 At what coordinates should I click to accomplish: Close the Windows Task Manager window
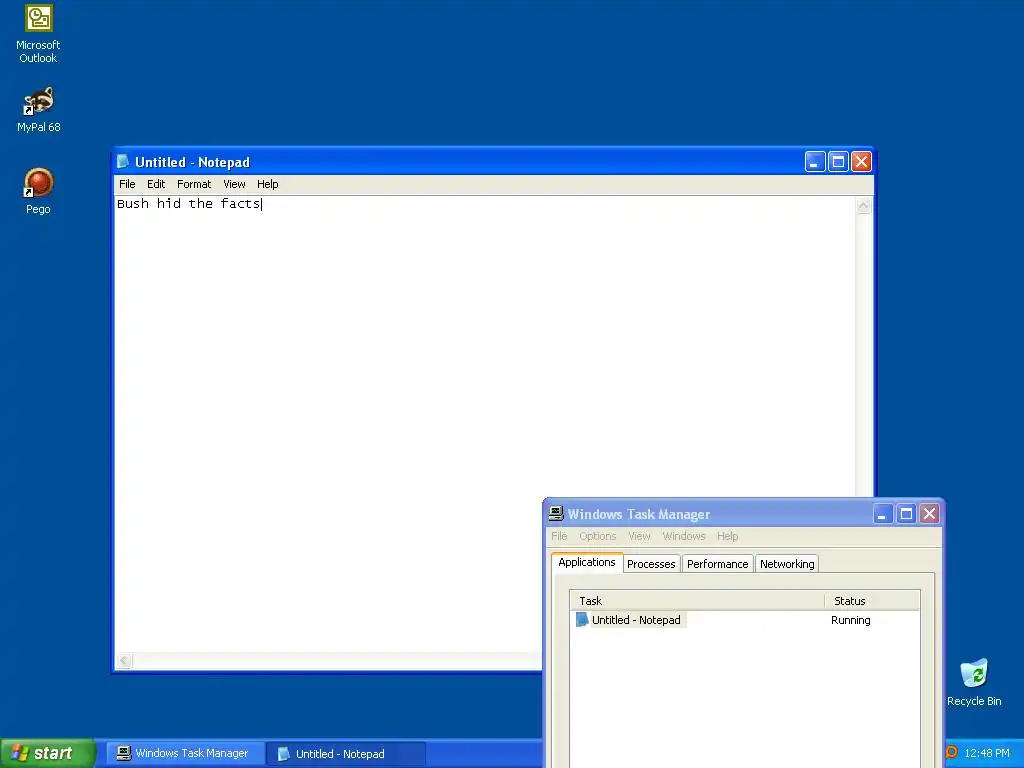pos(929,514)
